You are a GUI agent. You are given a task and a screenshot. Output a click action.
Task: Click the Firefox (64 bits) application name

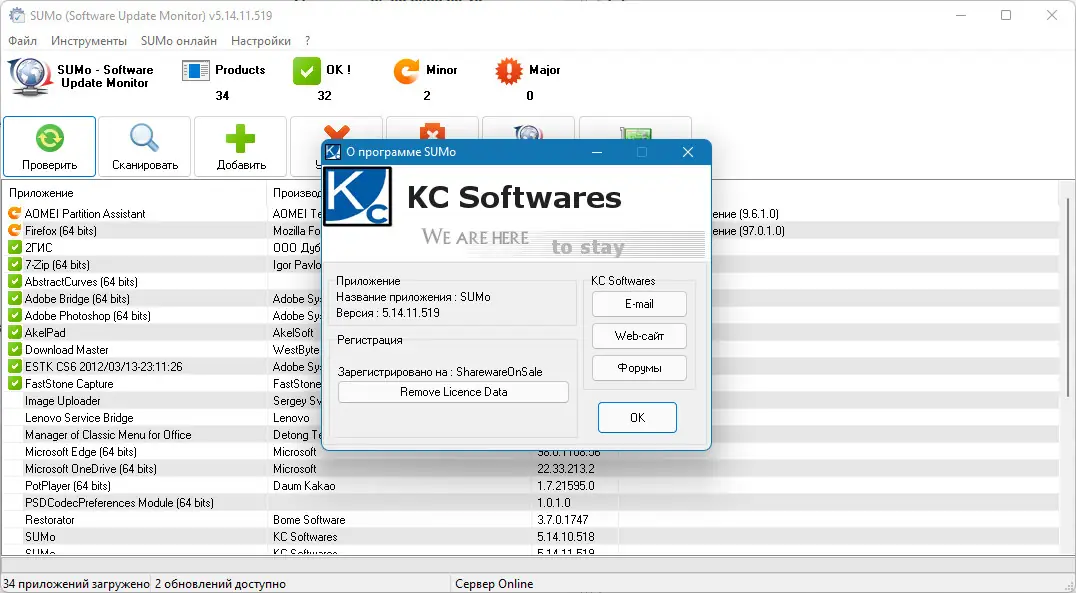(60, 231)
